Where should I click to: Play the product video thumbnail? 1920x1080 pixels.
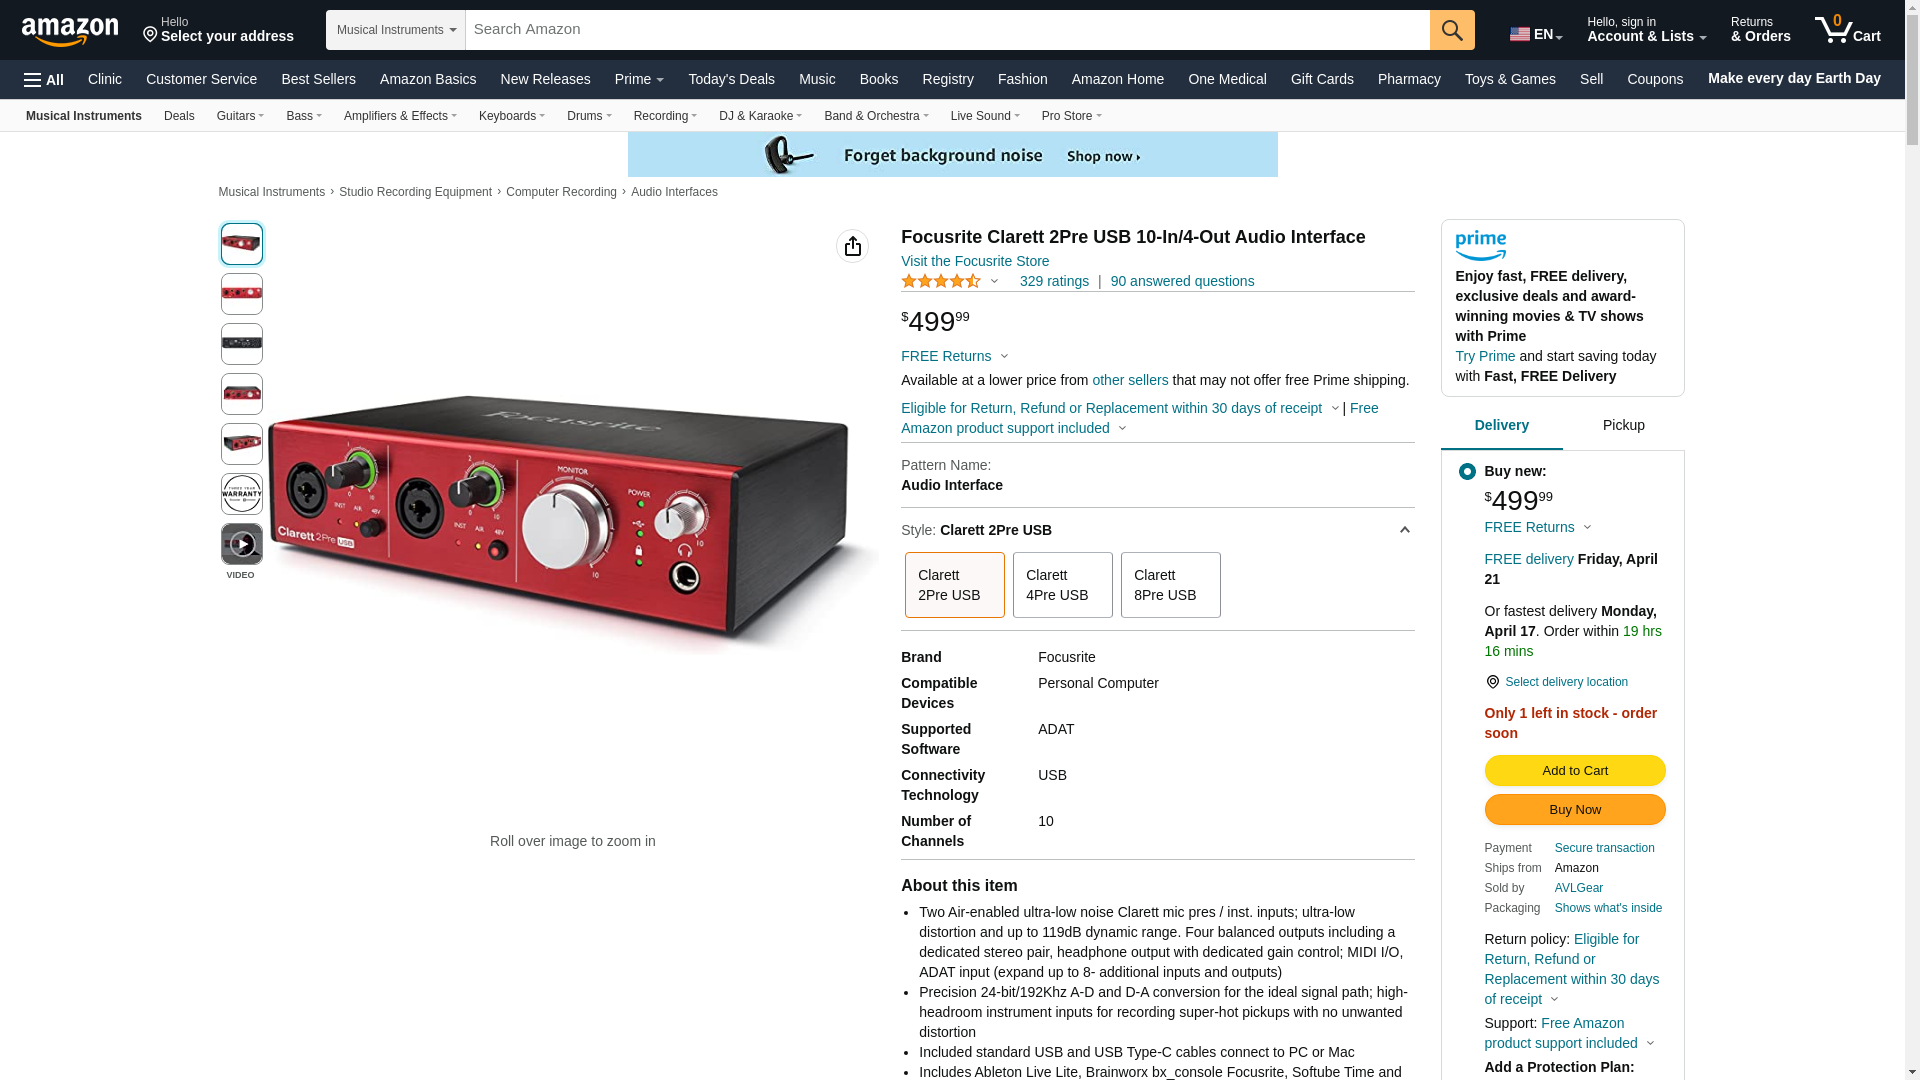242,544
